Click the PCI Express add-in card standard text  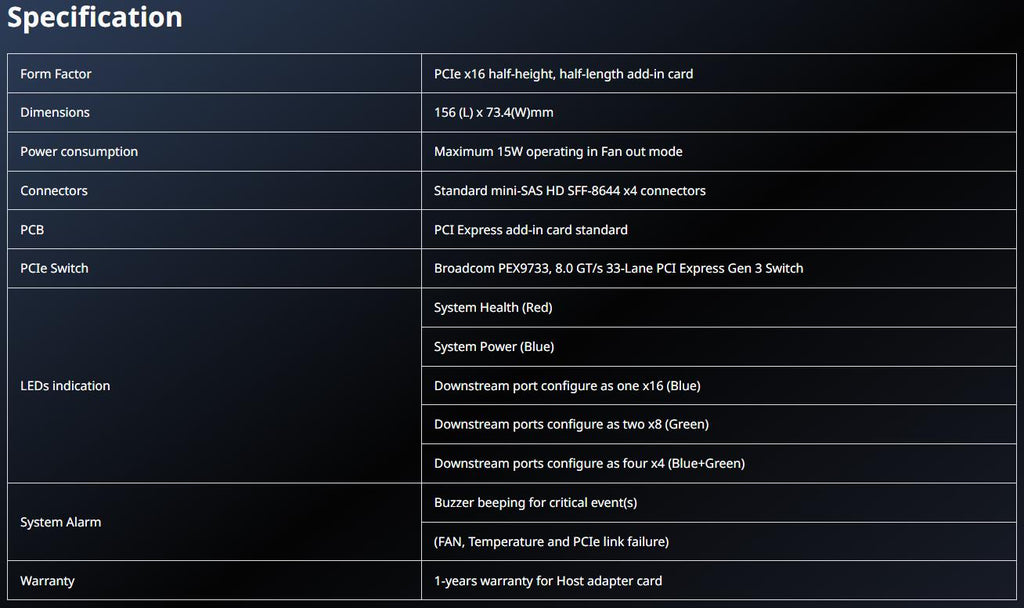530,230
